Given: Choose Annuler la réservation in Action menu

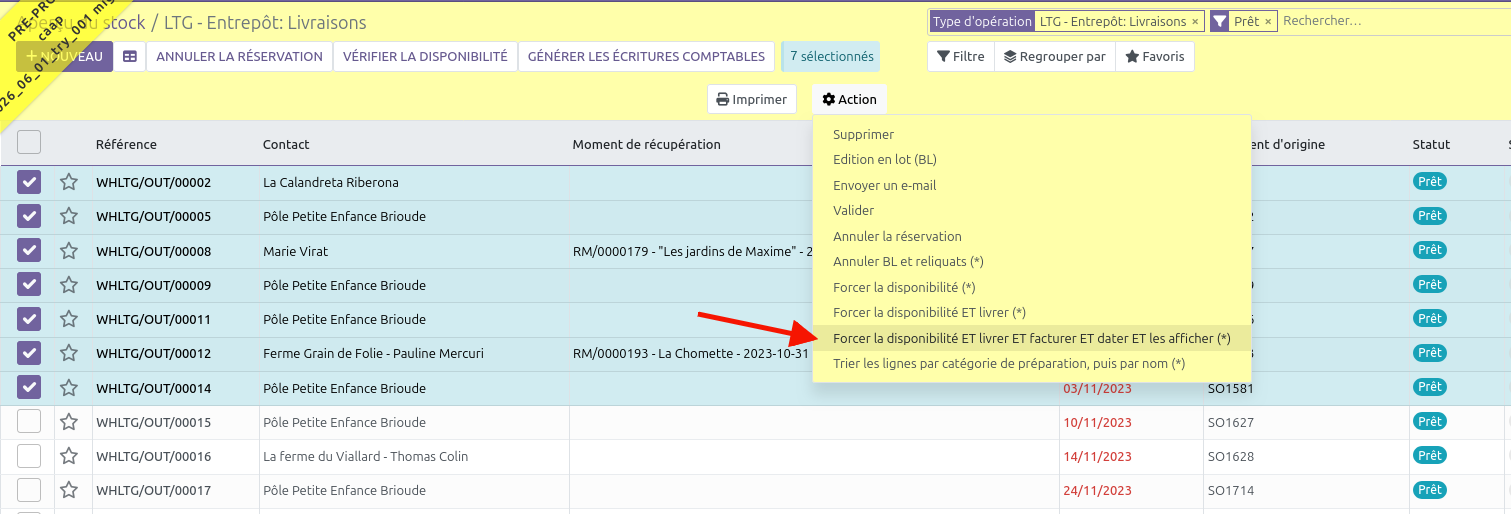Looking at the screenshot, I should pos(1031,236).
